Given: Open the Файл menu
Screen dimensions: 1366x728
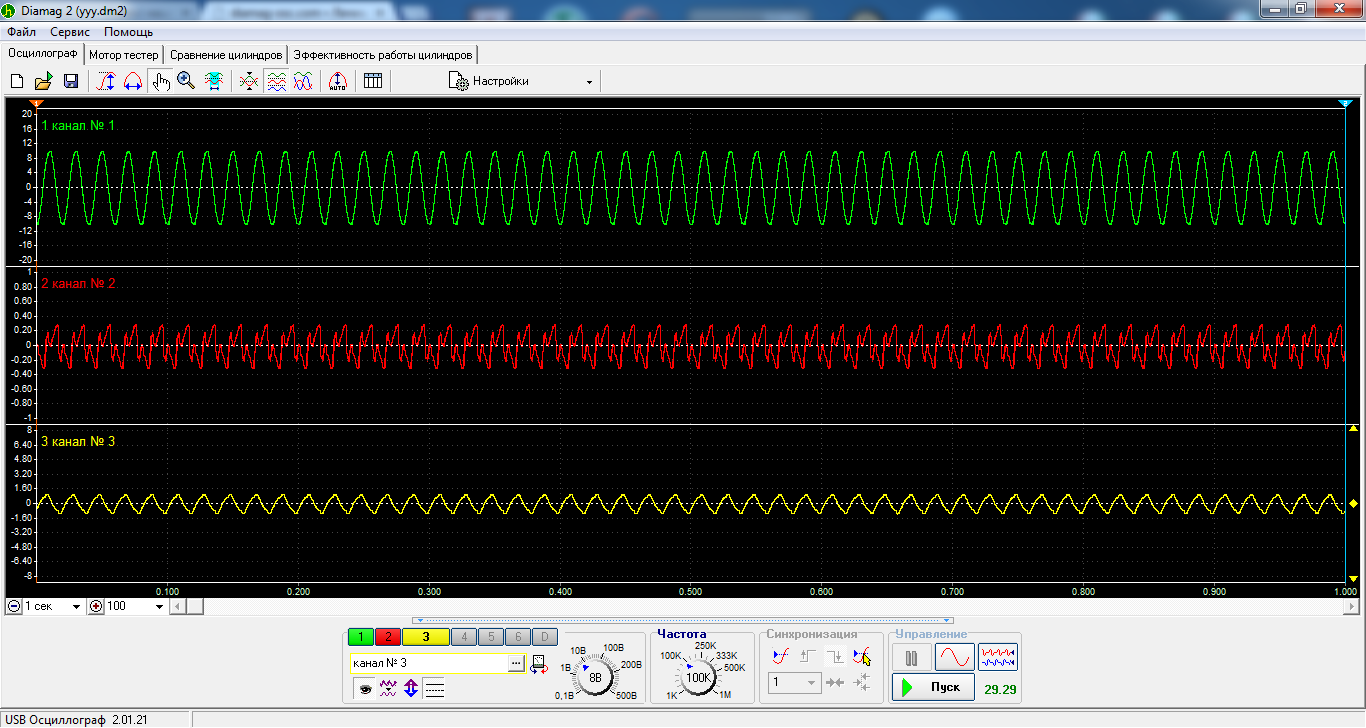Looking at the screenshot, I should (21, 32).
